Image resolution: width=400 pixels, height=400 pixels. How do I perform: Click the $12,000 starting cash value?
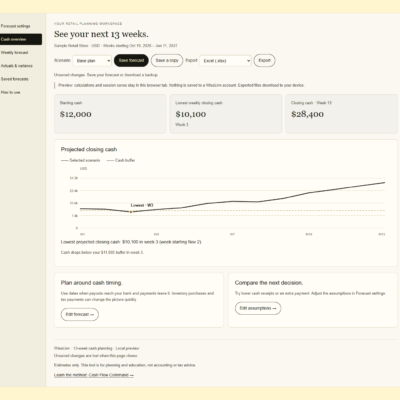[x=76, y=114]
